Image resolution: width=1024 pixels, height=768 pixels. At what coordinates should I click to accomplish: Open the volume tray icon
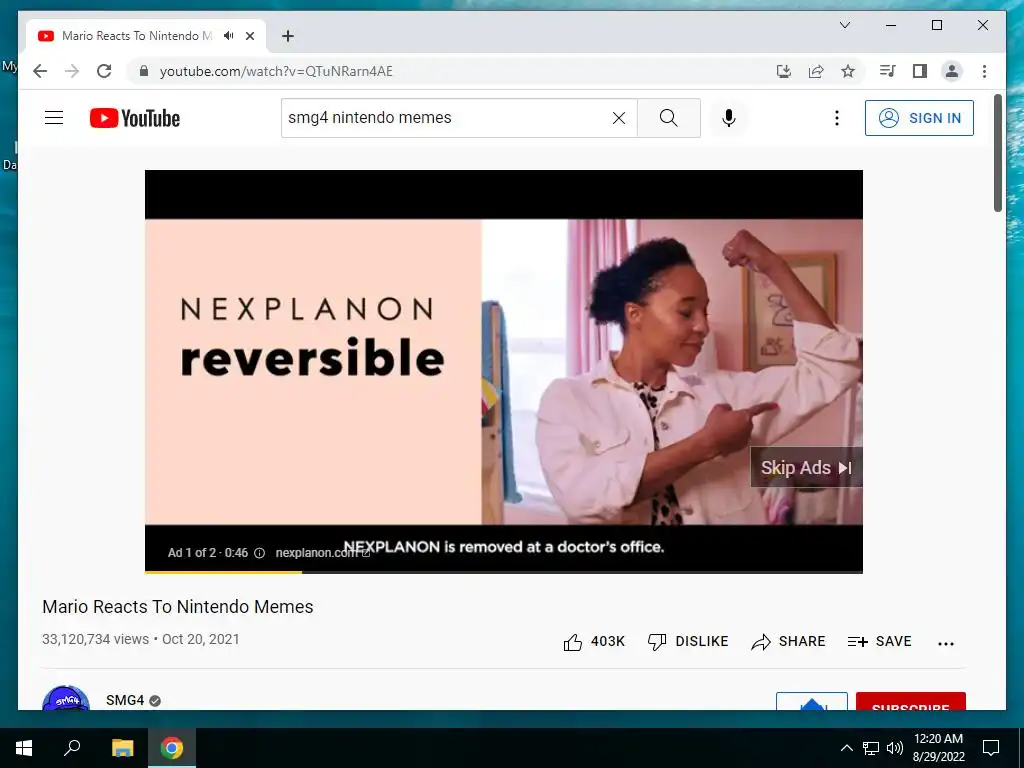[x=895, y=748]
